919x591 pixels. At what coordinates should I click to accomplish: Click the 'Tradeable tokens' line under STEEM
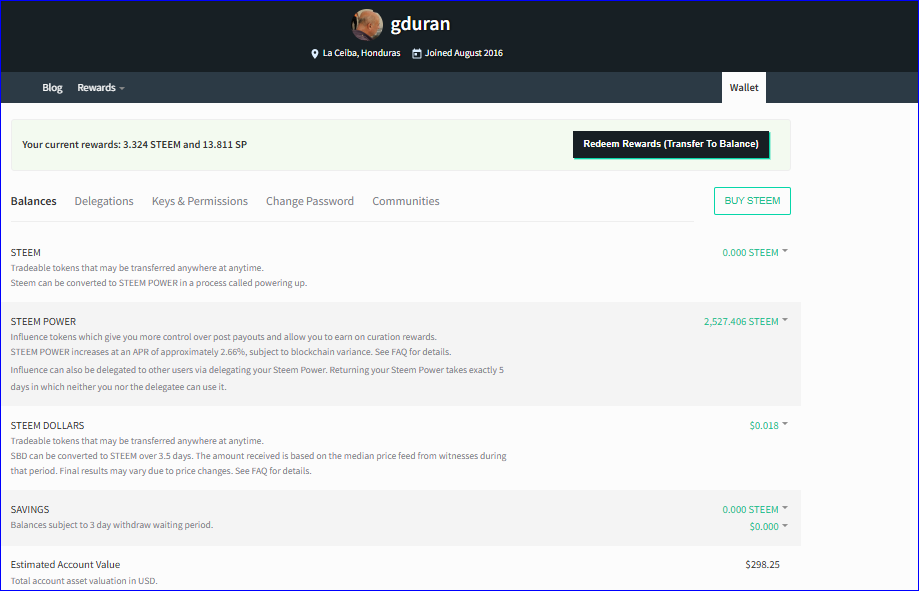click(x=137, y=268)
